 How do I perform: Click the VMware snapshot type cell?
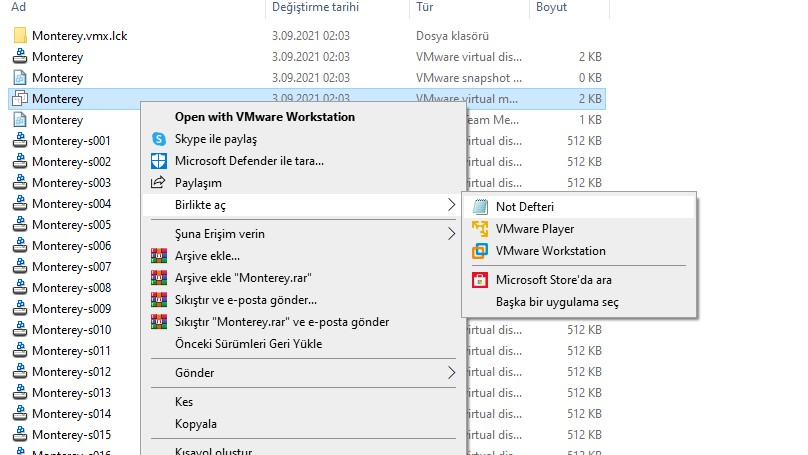tap(469, 78)
